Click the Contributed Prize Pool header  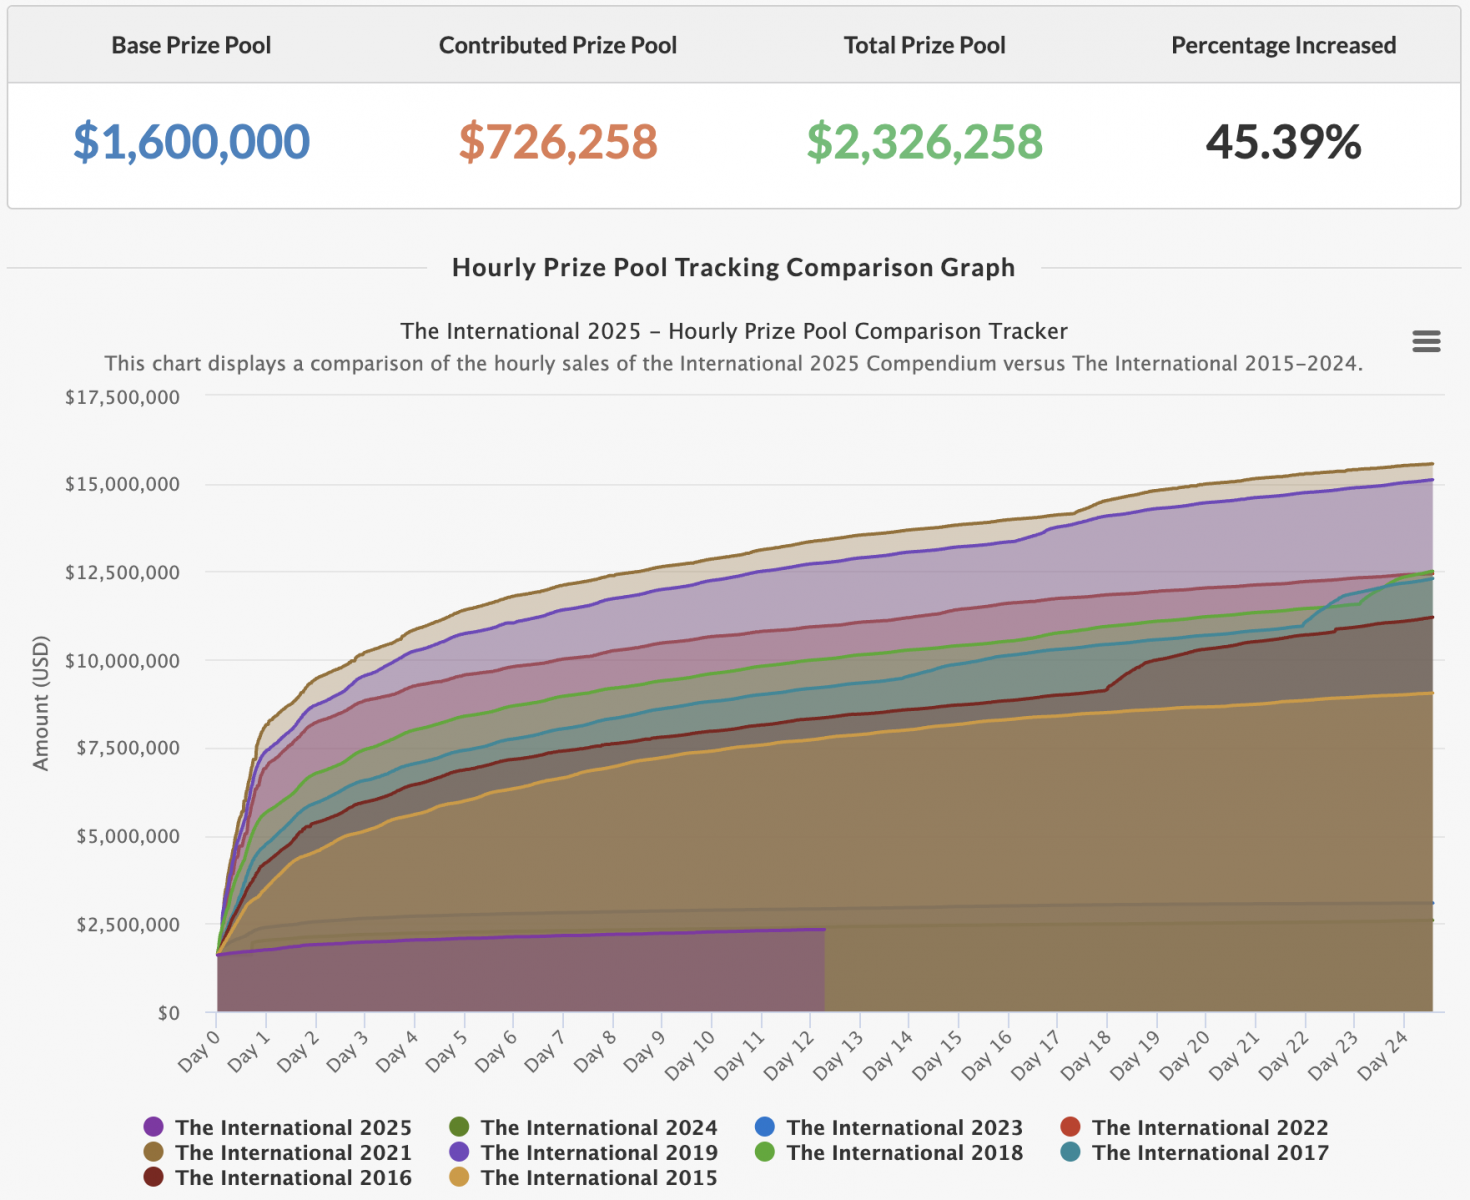tap(558, 45)
